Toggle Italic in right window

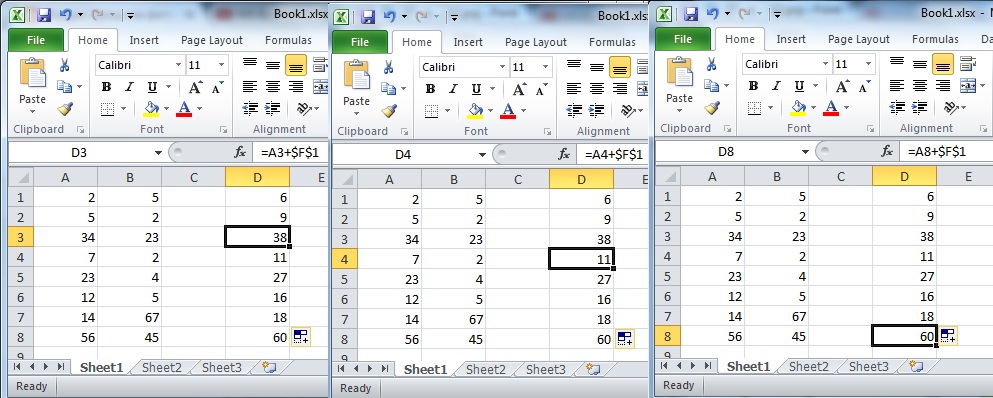click(776, 86)
